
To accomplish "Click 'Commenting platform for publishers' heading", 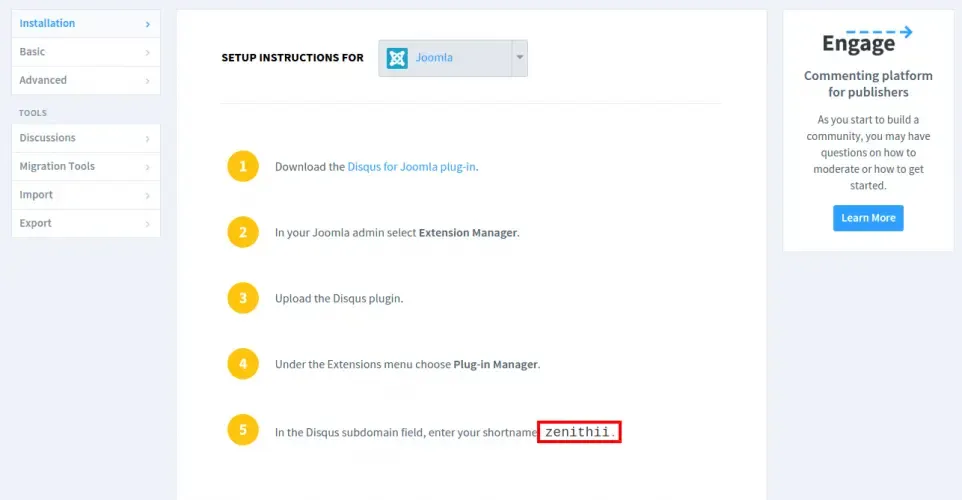I will 868,84.
